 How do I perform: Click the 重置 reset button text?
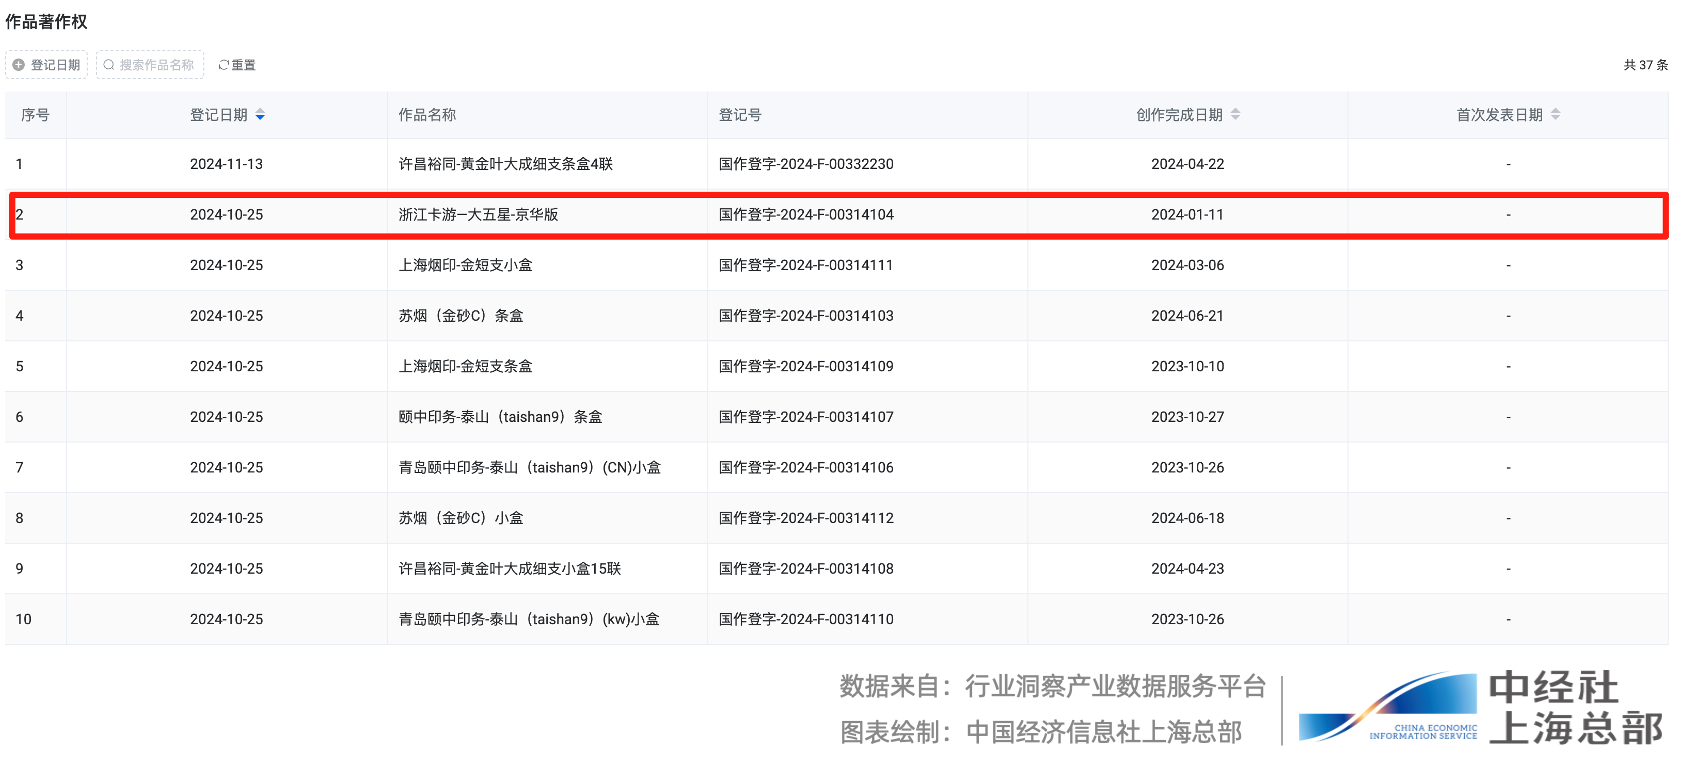tap(244, 65)
